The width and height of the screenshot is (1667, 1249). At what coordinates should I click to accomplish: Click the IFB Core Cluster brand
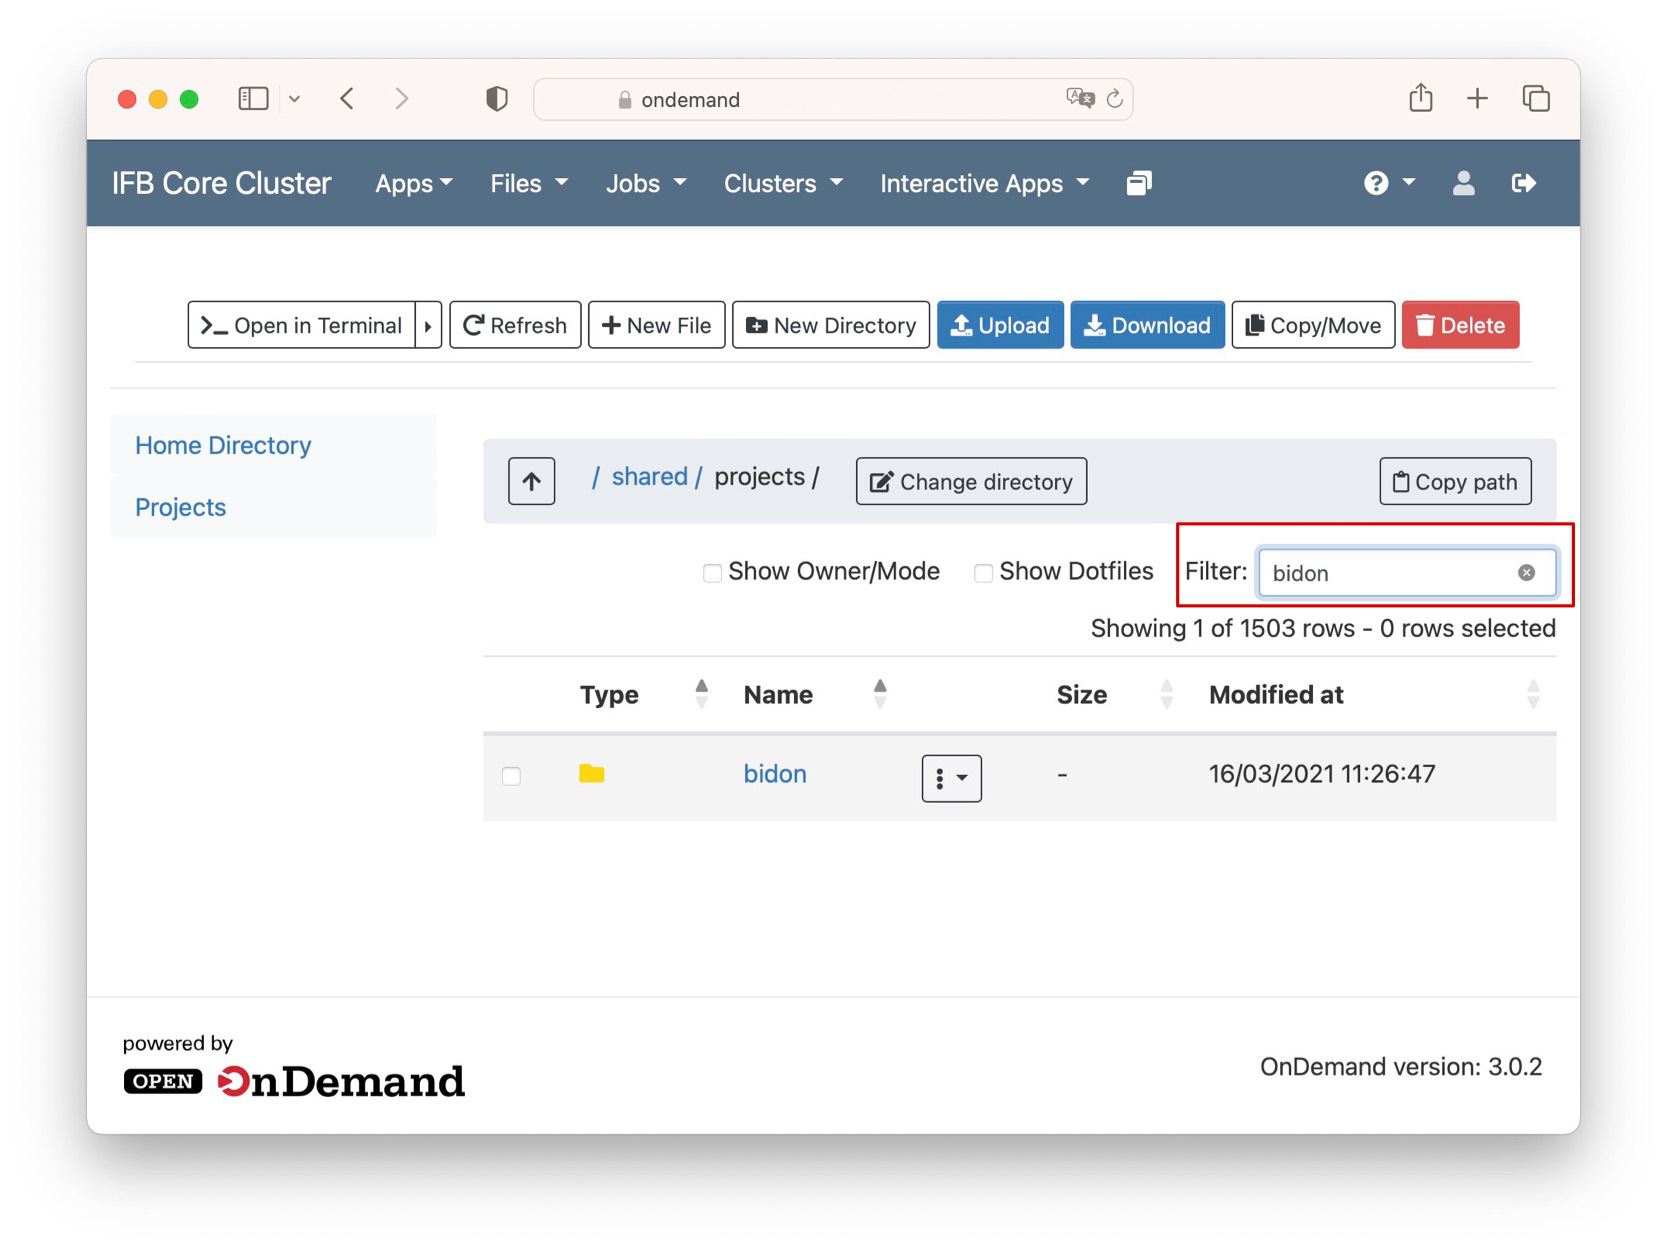click(x=221, y=183)
